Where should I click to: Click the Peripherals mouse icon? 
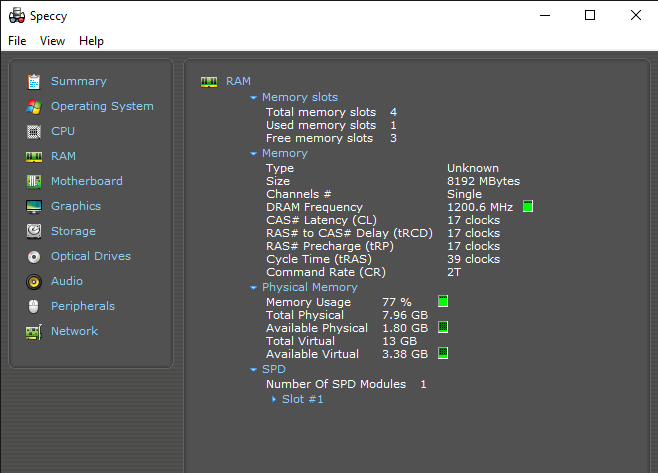click(34, 306)
